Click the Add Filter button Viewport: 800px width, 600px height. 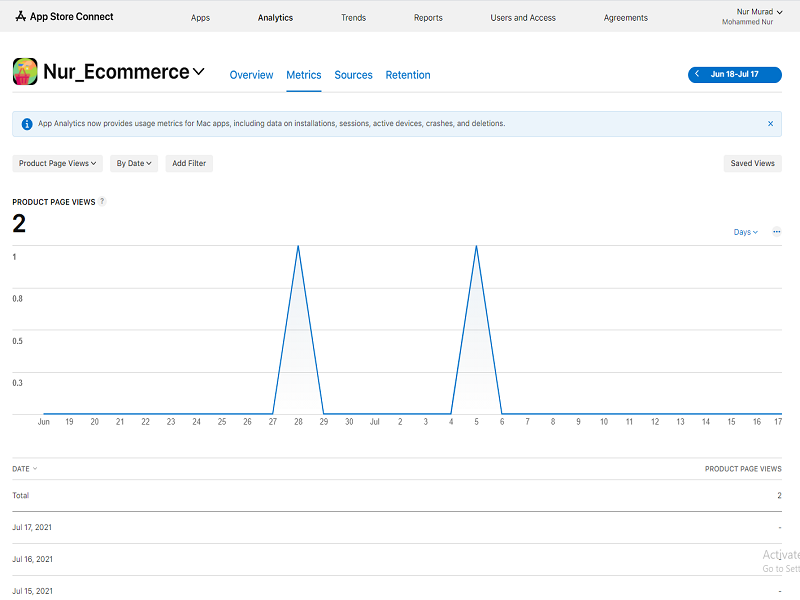tap(189, 163)
